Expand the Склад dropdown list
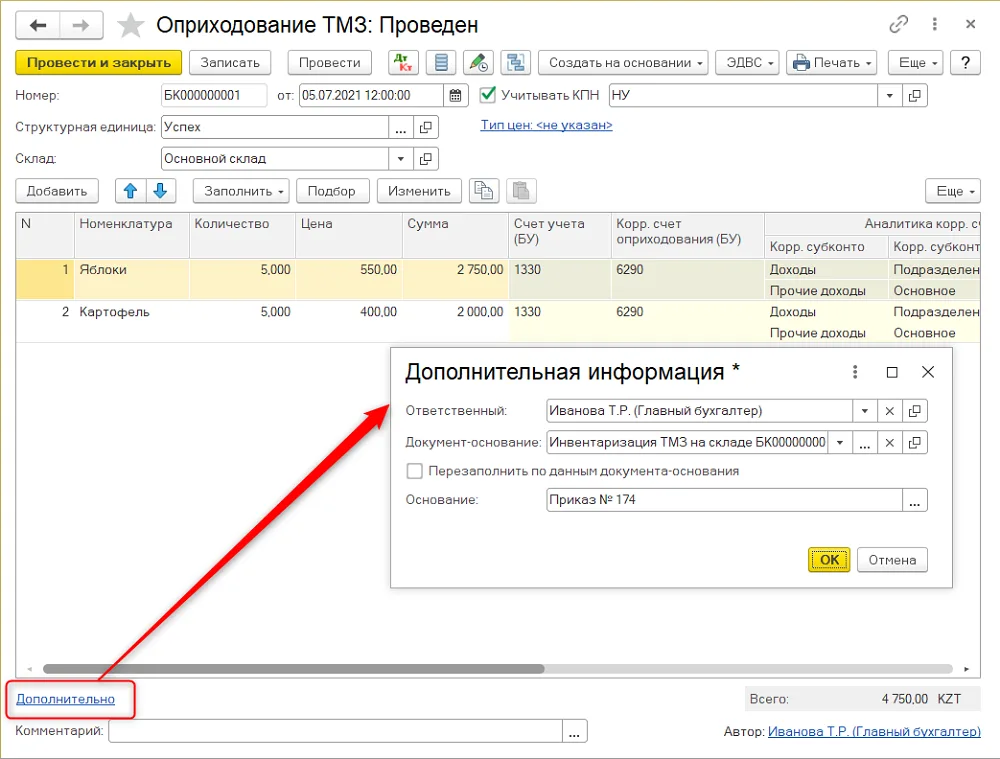1000x759 pixels. click(x=401, y=159)
